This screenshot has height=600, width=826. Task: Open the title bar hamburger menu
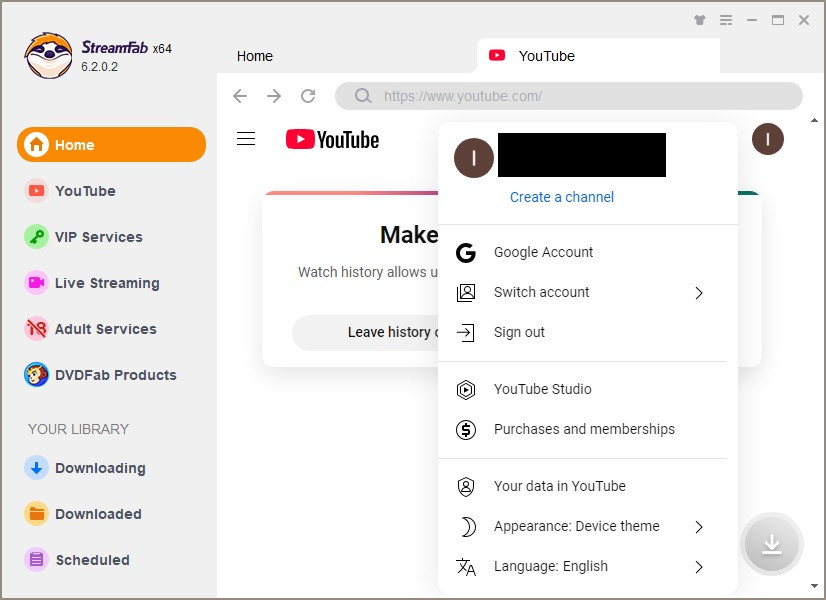(x=726, y=20)
